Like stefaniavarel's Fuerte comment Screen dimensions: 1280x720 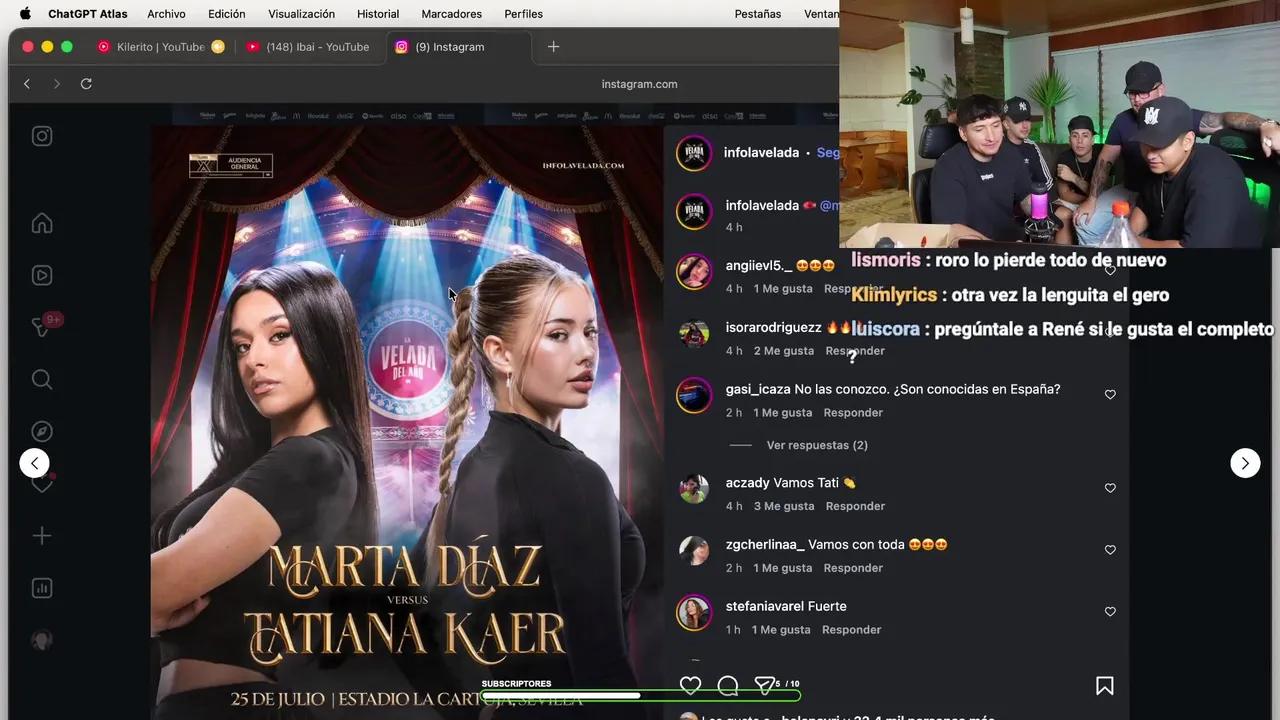pyautogui.click(x=1110, y=612)
